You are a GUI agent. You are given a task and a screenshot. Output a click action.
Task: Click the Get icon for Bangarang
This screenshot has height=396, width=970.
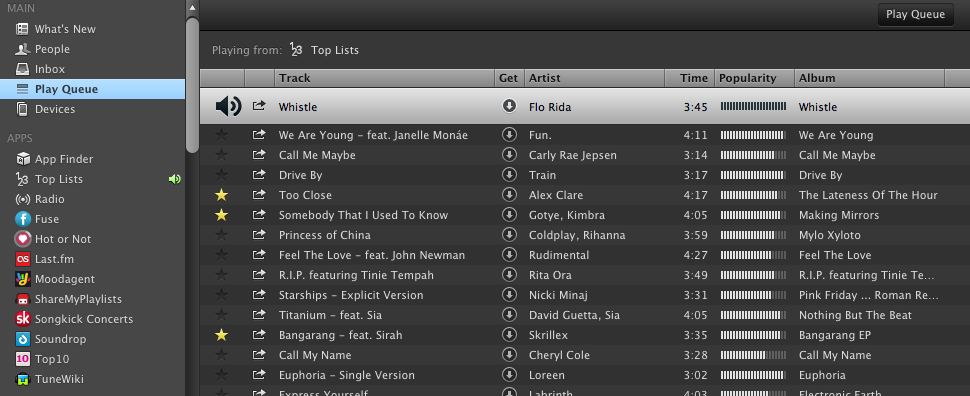pos(509,335)
